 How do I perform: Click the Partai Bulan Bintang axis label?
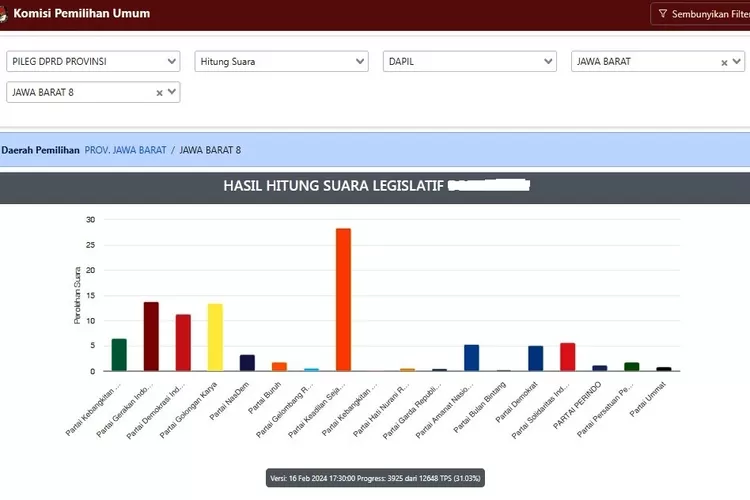[x=479, y=407]
